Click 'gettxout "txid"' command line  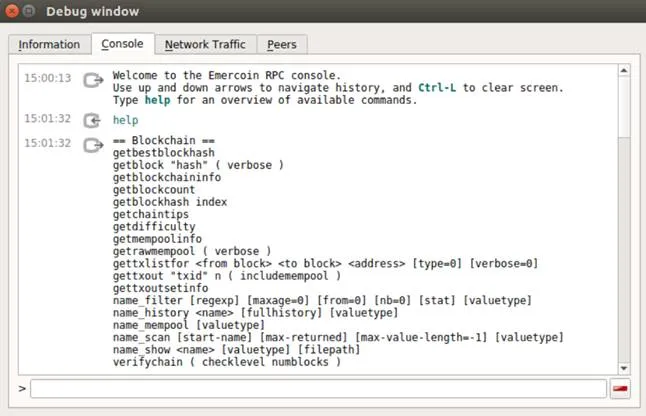click(x=227, y=276)
